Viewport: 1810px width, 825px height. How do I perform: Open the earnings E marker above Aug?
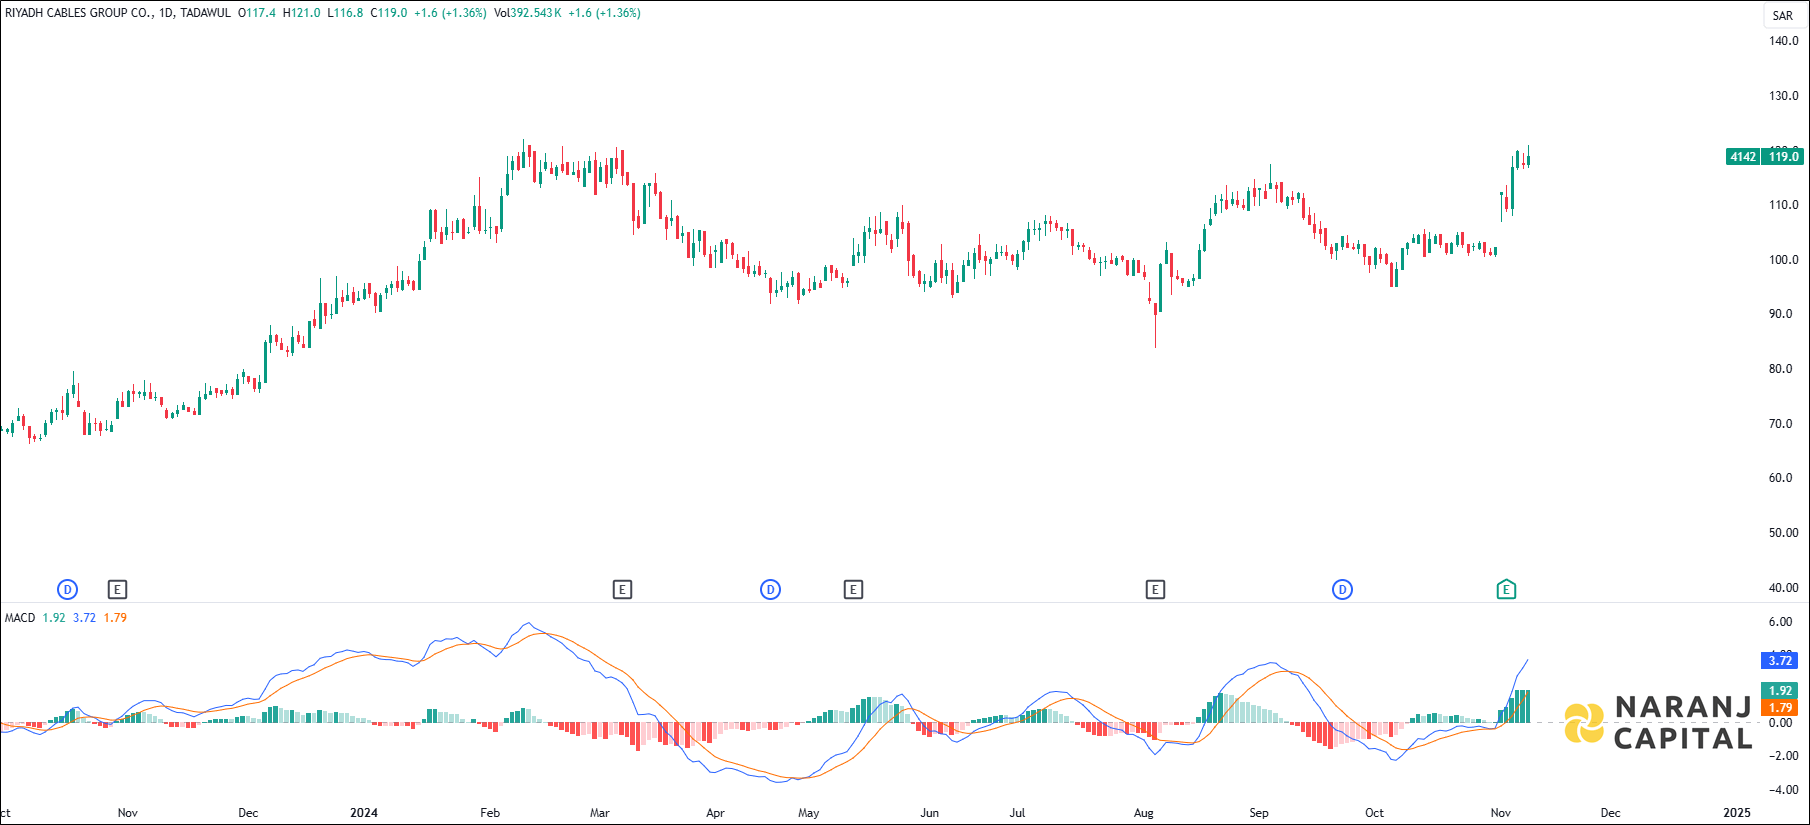[1155, 590]
